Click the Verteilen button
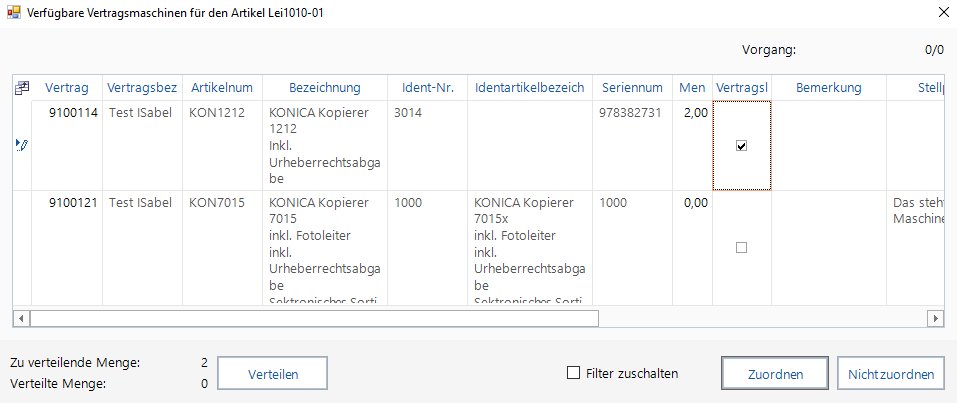This screenshot has height=403, width=957. [x=273, y=374]
